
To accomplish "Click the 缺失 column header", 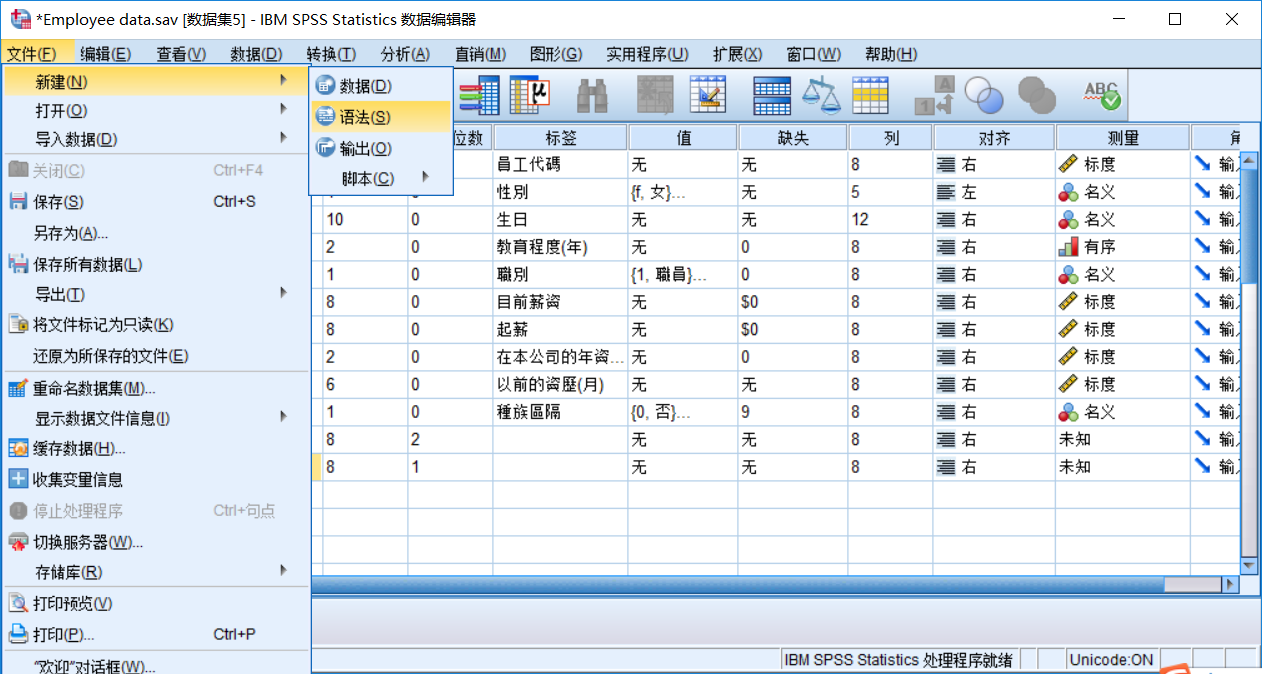I will tap(793, 137).
